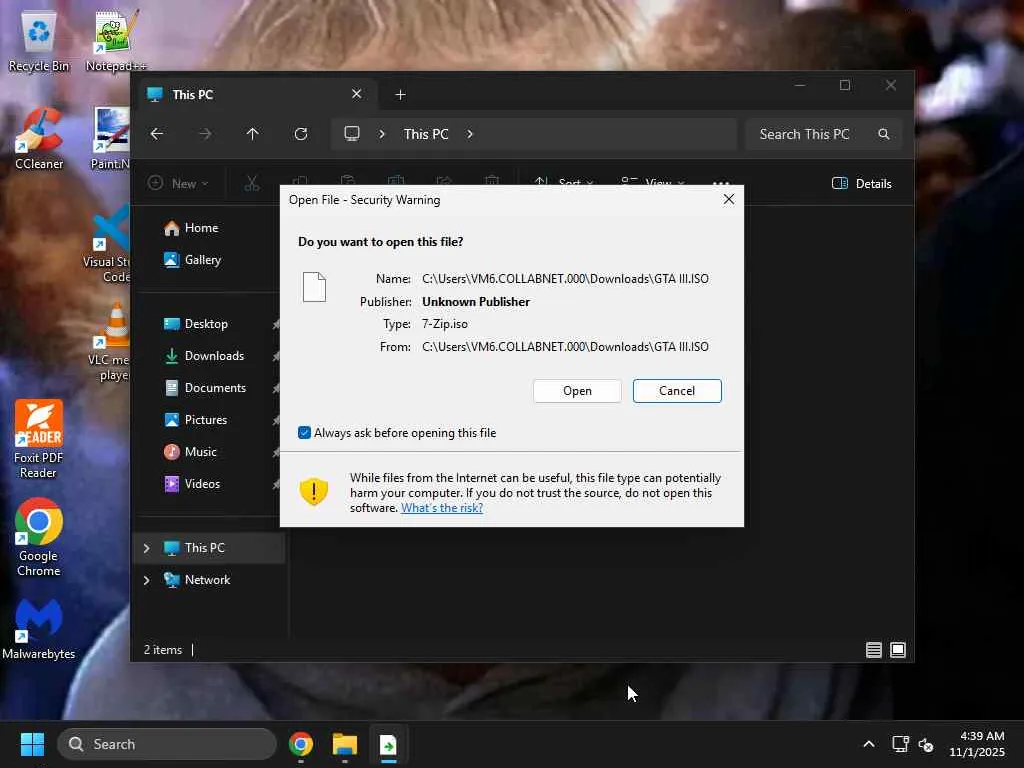Select the Visual Studio Code desktop icon
1024x768 pixels.
click(108, 244)
